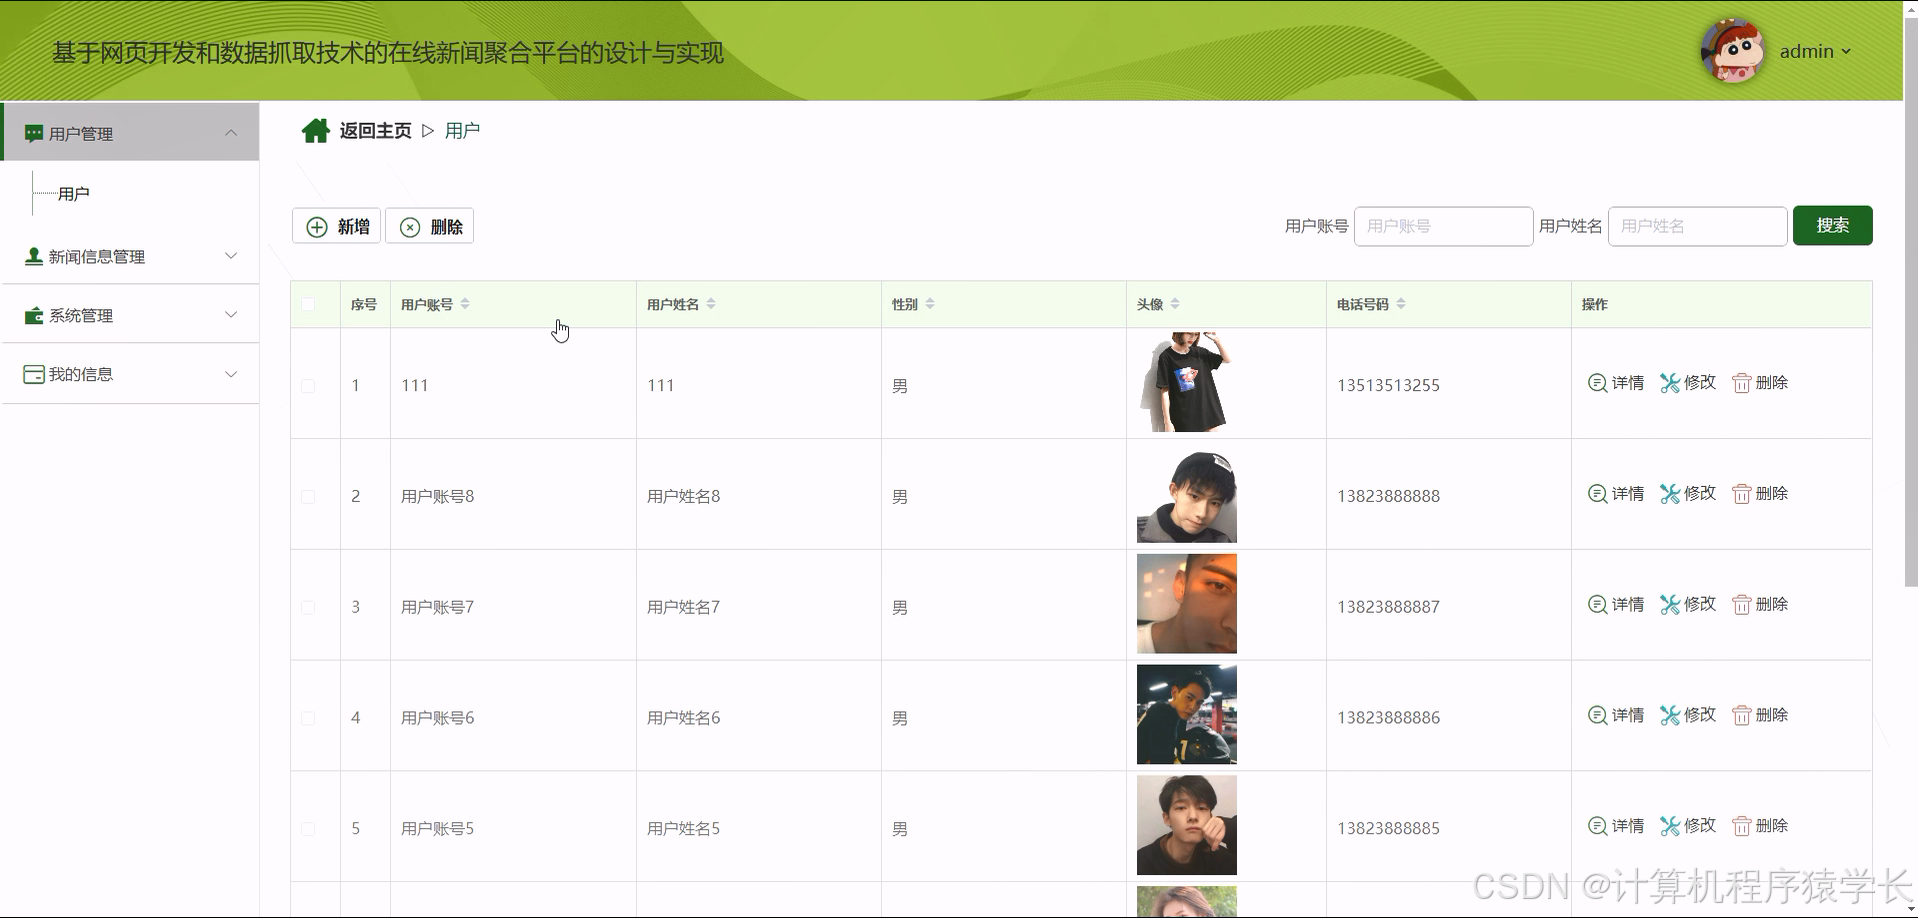This screenshot has width=1918, height=918.
Task: Select the 用户 submenu item in sidebar
Action: click(x=74, y=194)
